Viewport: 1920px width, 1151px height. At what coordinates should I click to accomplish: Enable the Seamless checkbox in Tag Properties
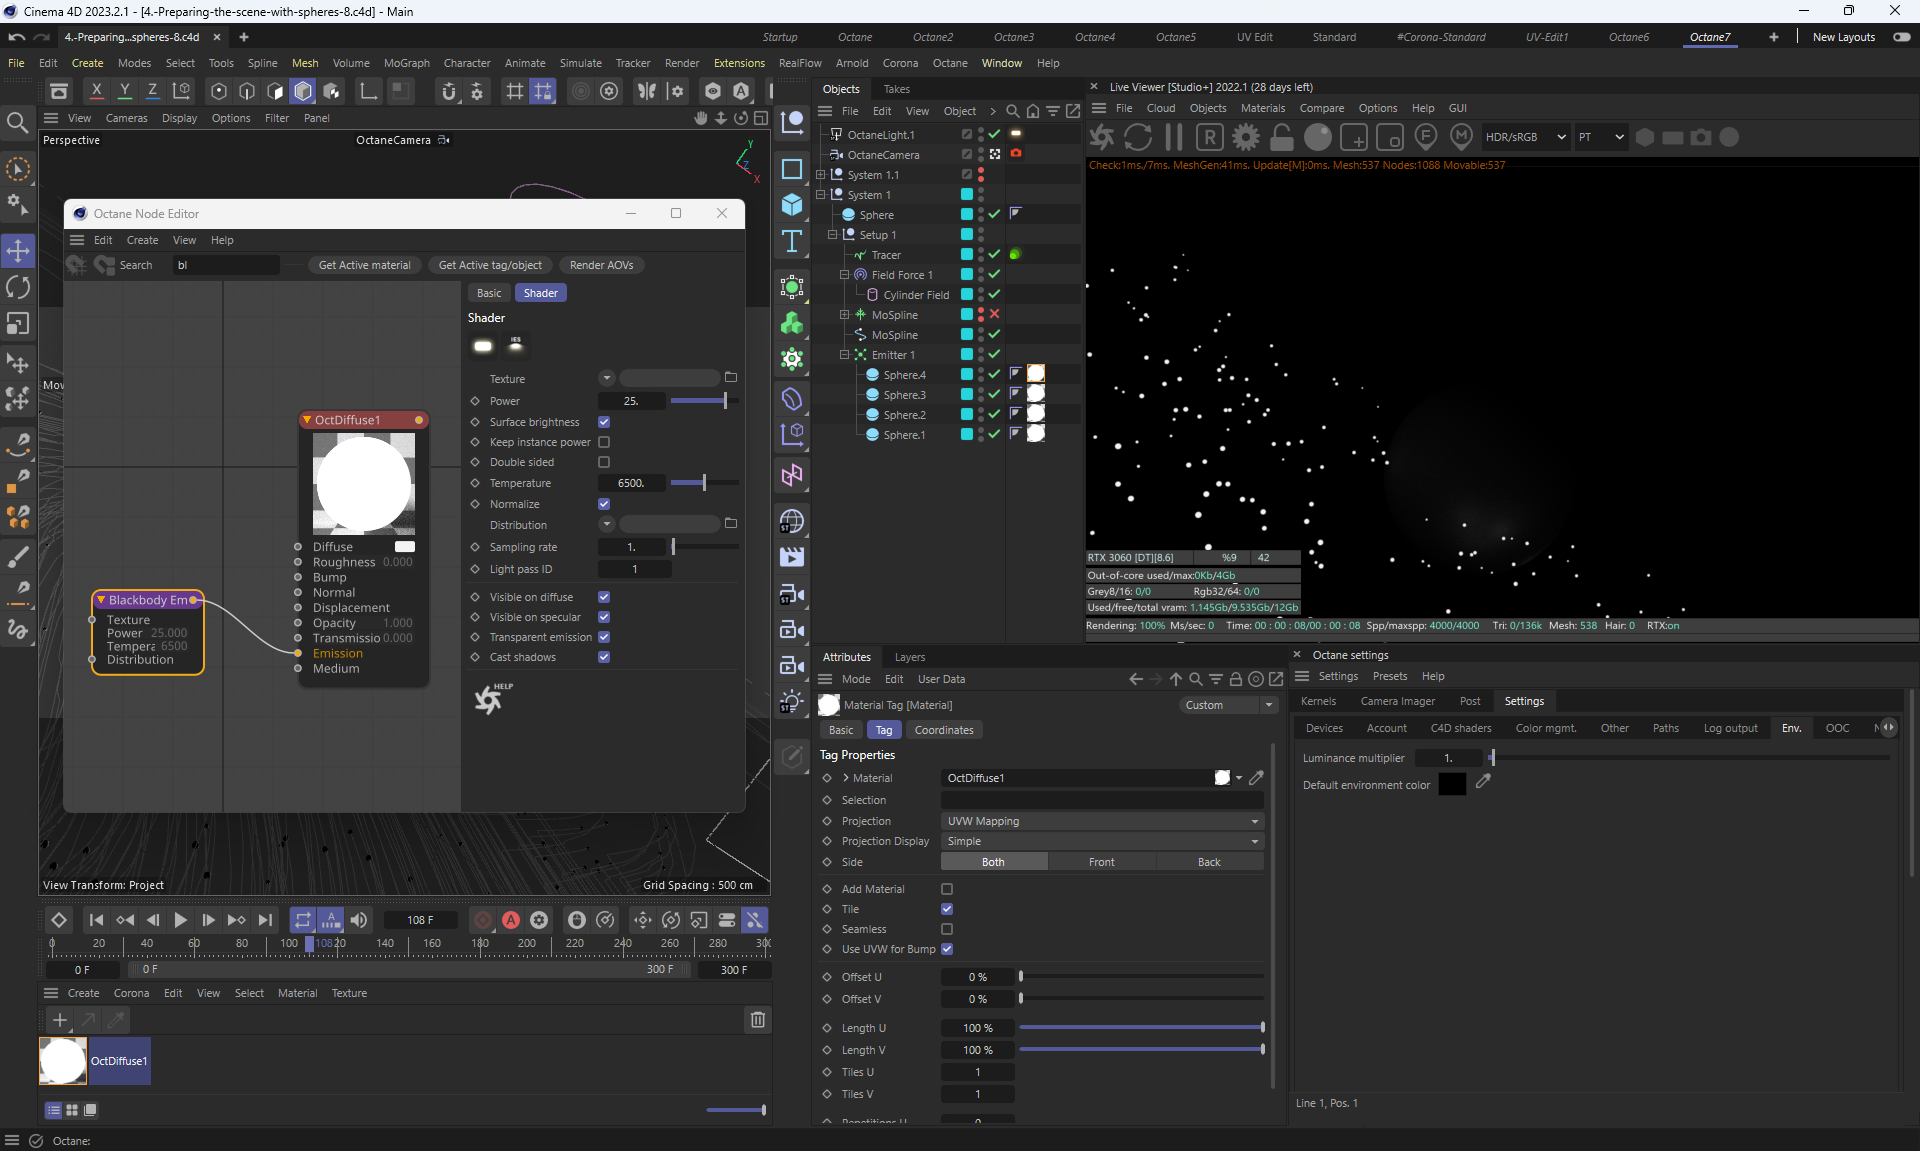pyautogui.click(x=947, y=929)
